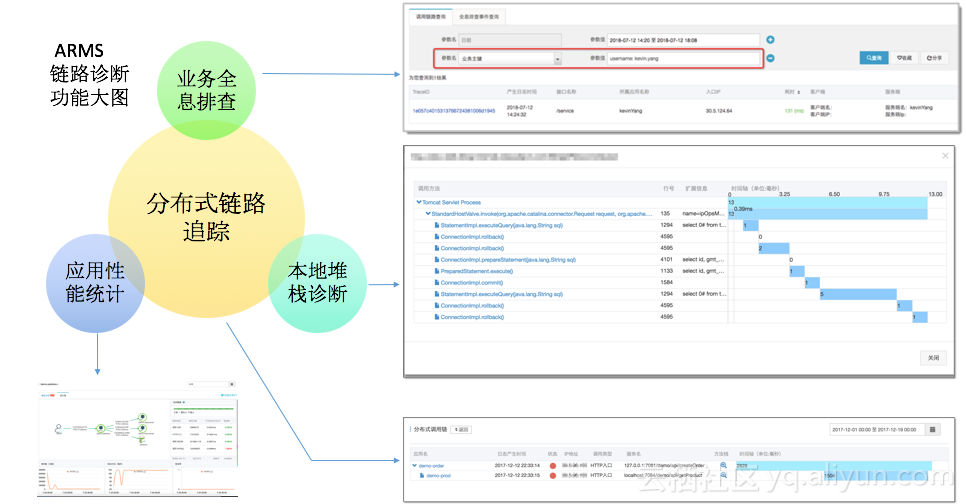Click the 2017-12-01 date range input
This screenshot has height=504, width=966.
point(877,429)
